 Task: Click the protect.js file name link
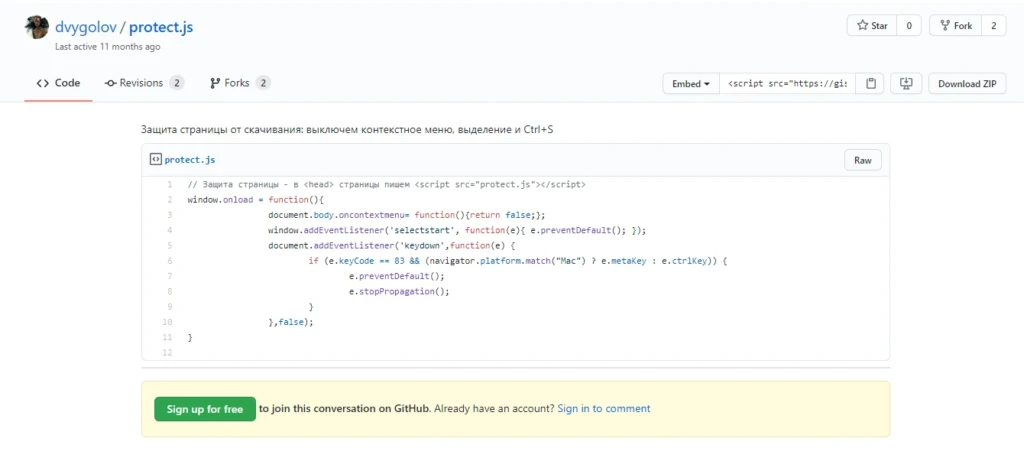190,159
